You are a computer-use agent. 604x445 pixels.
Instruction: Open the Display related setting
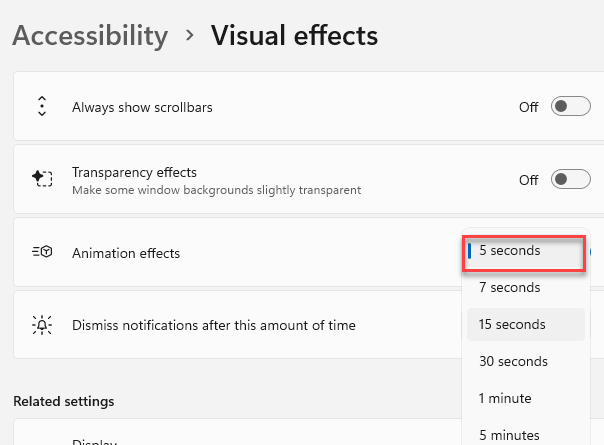tap(94, 442)
